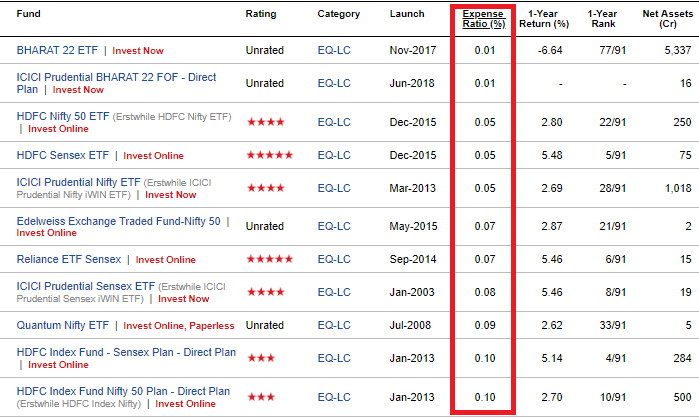Click four-star rating of HDFC Nifty 50 ETF
The height and width of the screenshot is (417, 699).
pyautogui.click(x=265, y=122)
